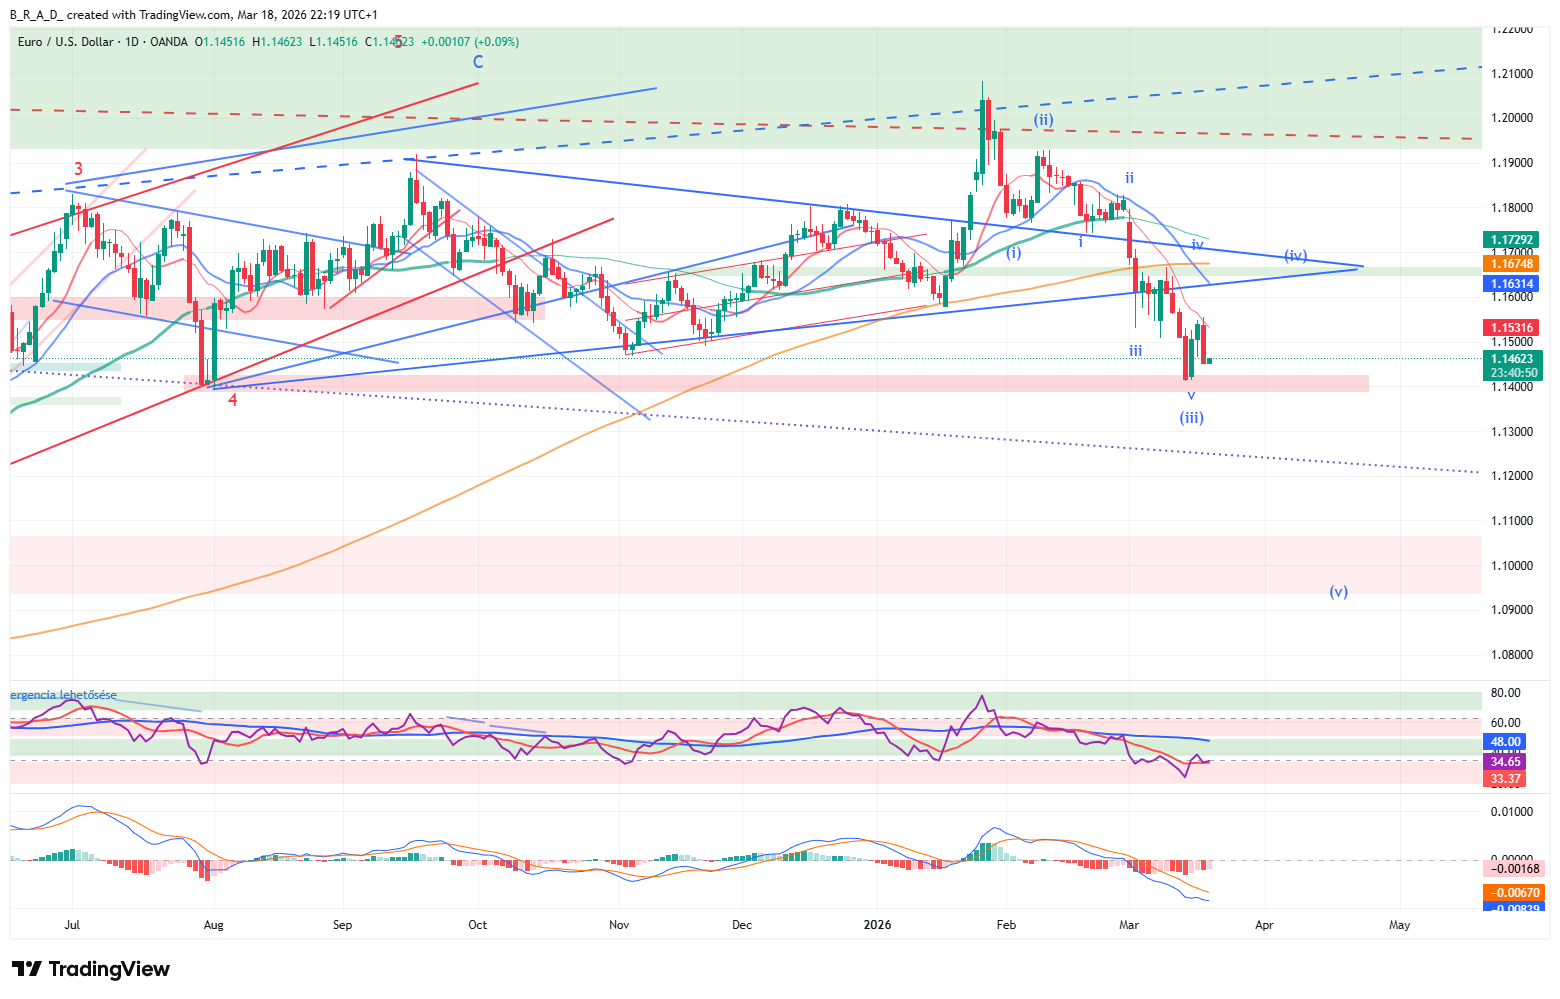Select the blue 48.00 RSI value label
This screenshot has height=999, width=1560.
1505,742
